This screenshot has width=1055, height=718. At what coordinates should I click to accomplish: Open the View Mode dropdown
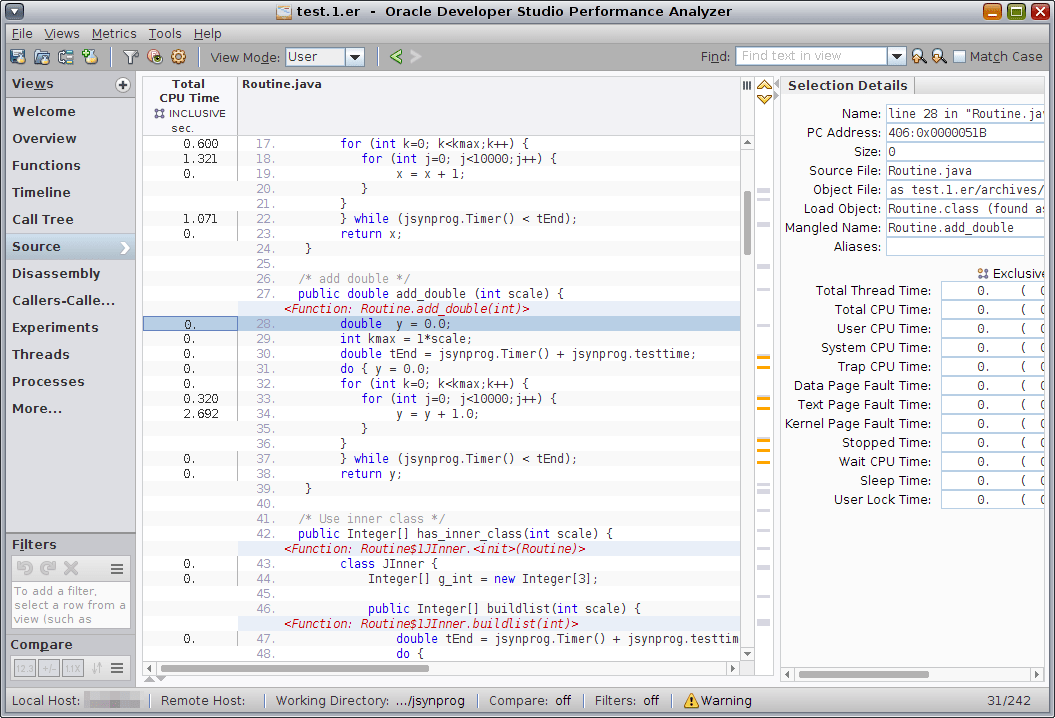355,57
